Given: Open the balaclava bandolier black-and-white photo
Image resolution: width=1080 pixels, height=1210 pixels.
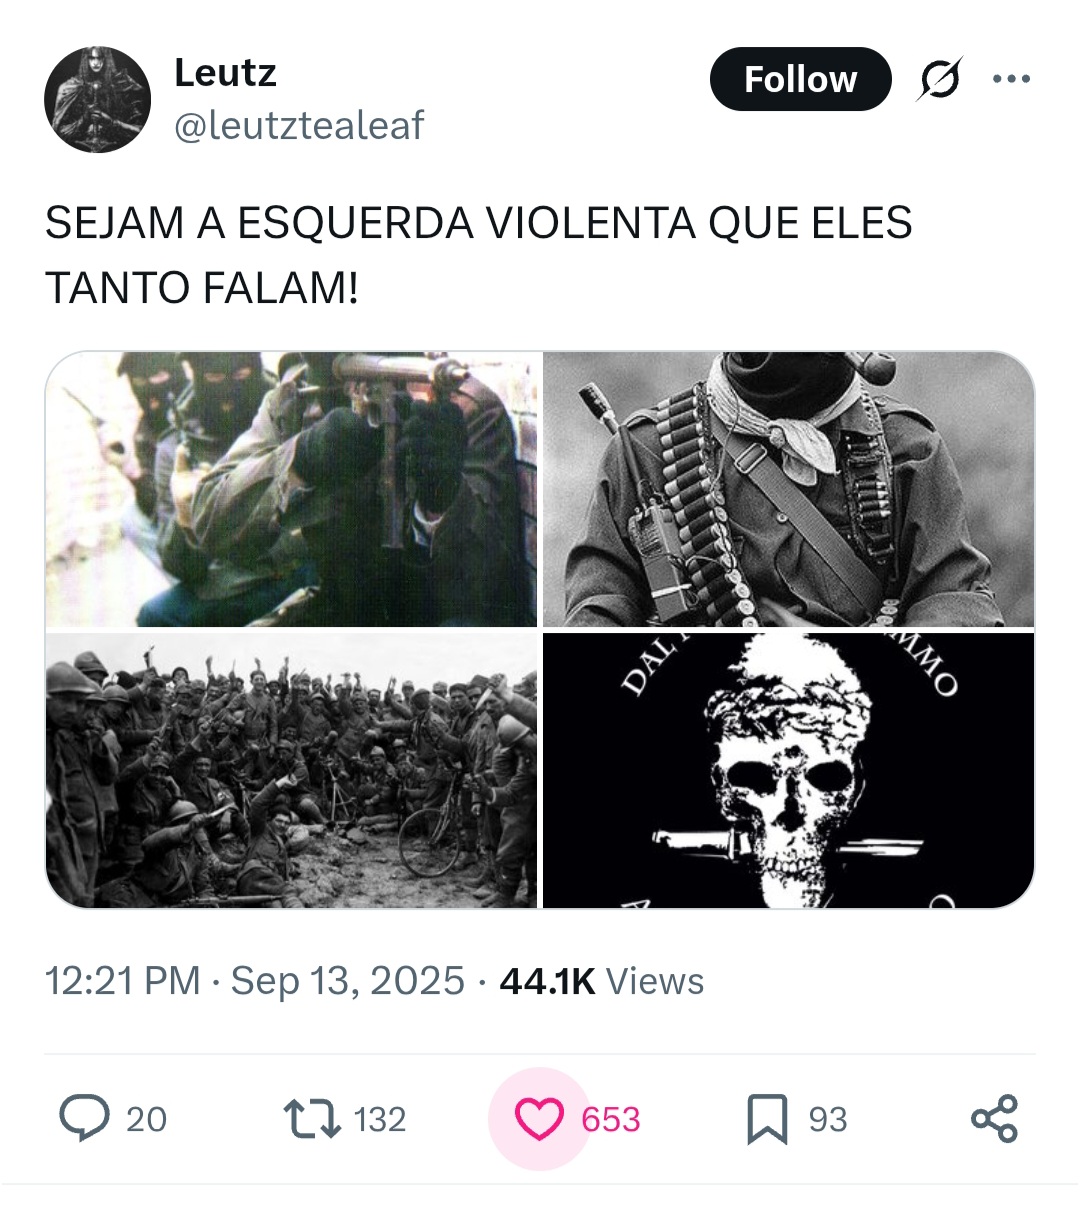Looking at the screenshot, I should 788,489.
